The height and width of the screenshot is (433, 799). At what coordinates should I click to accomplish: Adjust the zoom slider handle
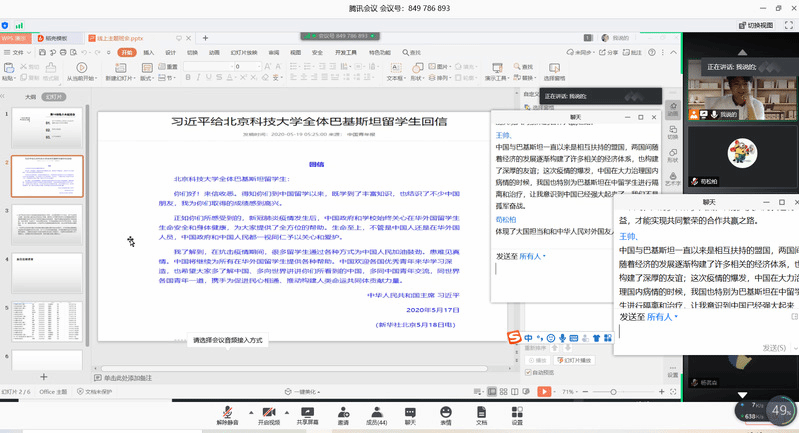click(x=614, y=392)
